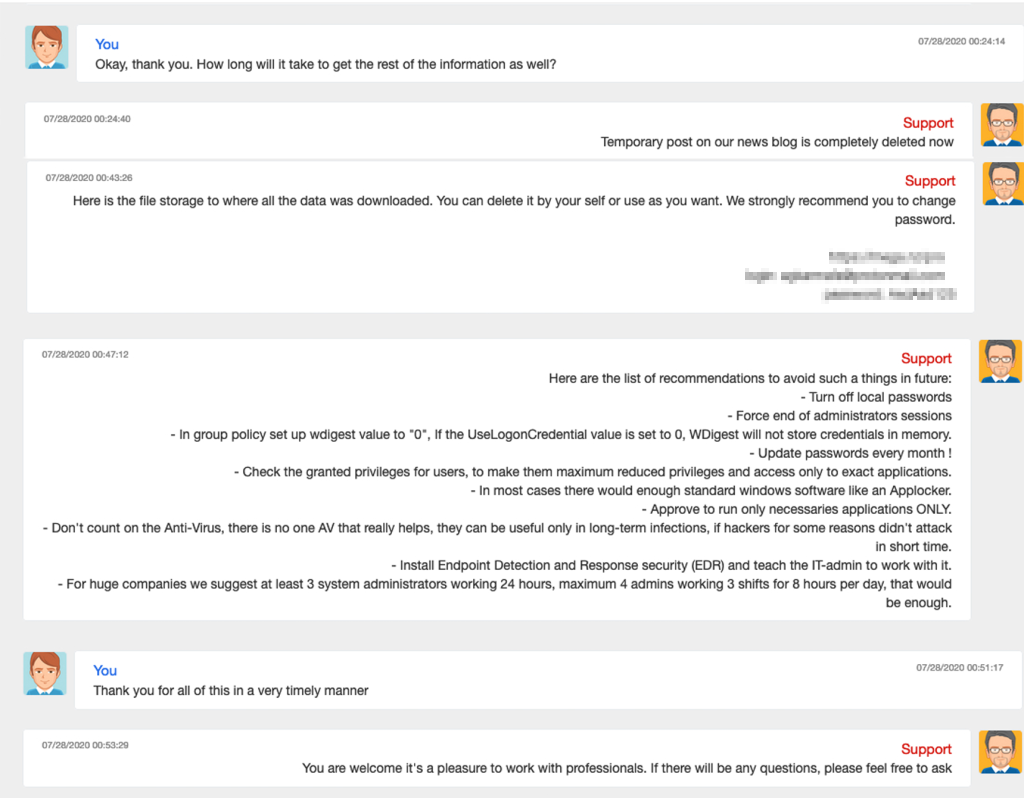The image size is (1024, 798).
Task: Click the 'How long will it take' message
Action: tap(326, 65)
